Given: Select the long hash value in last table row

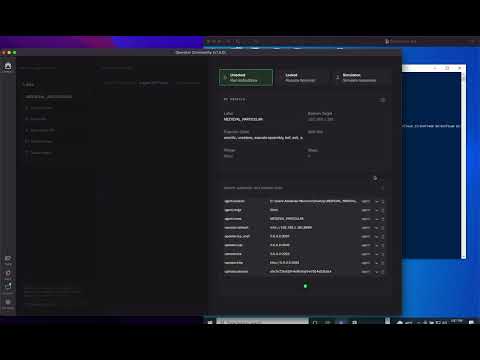Looking at the screenshot, I should [300, 272].
